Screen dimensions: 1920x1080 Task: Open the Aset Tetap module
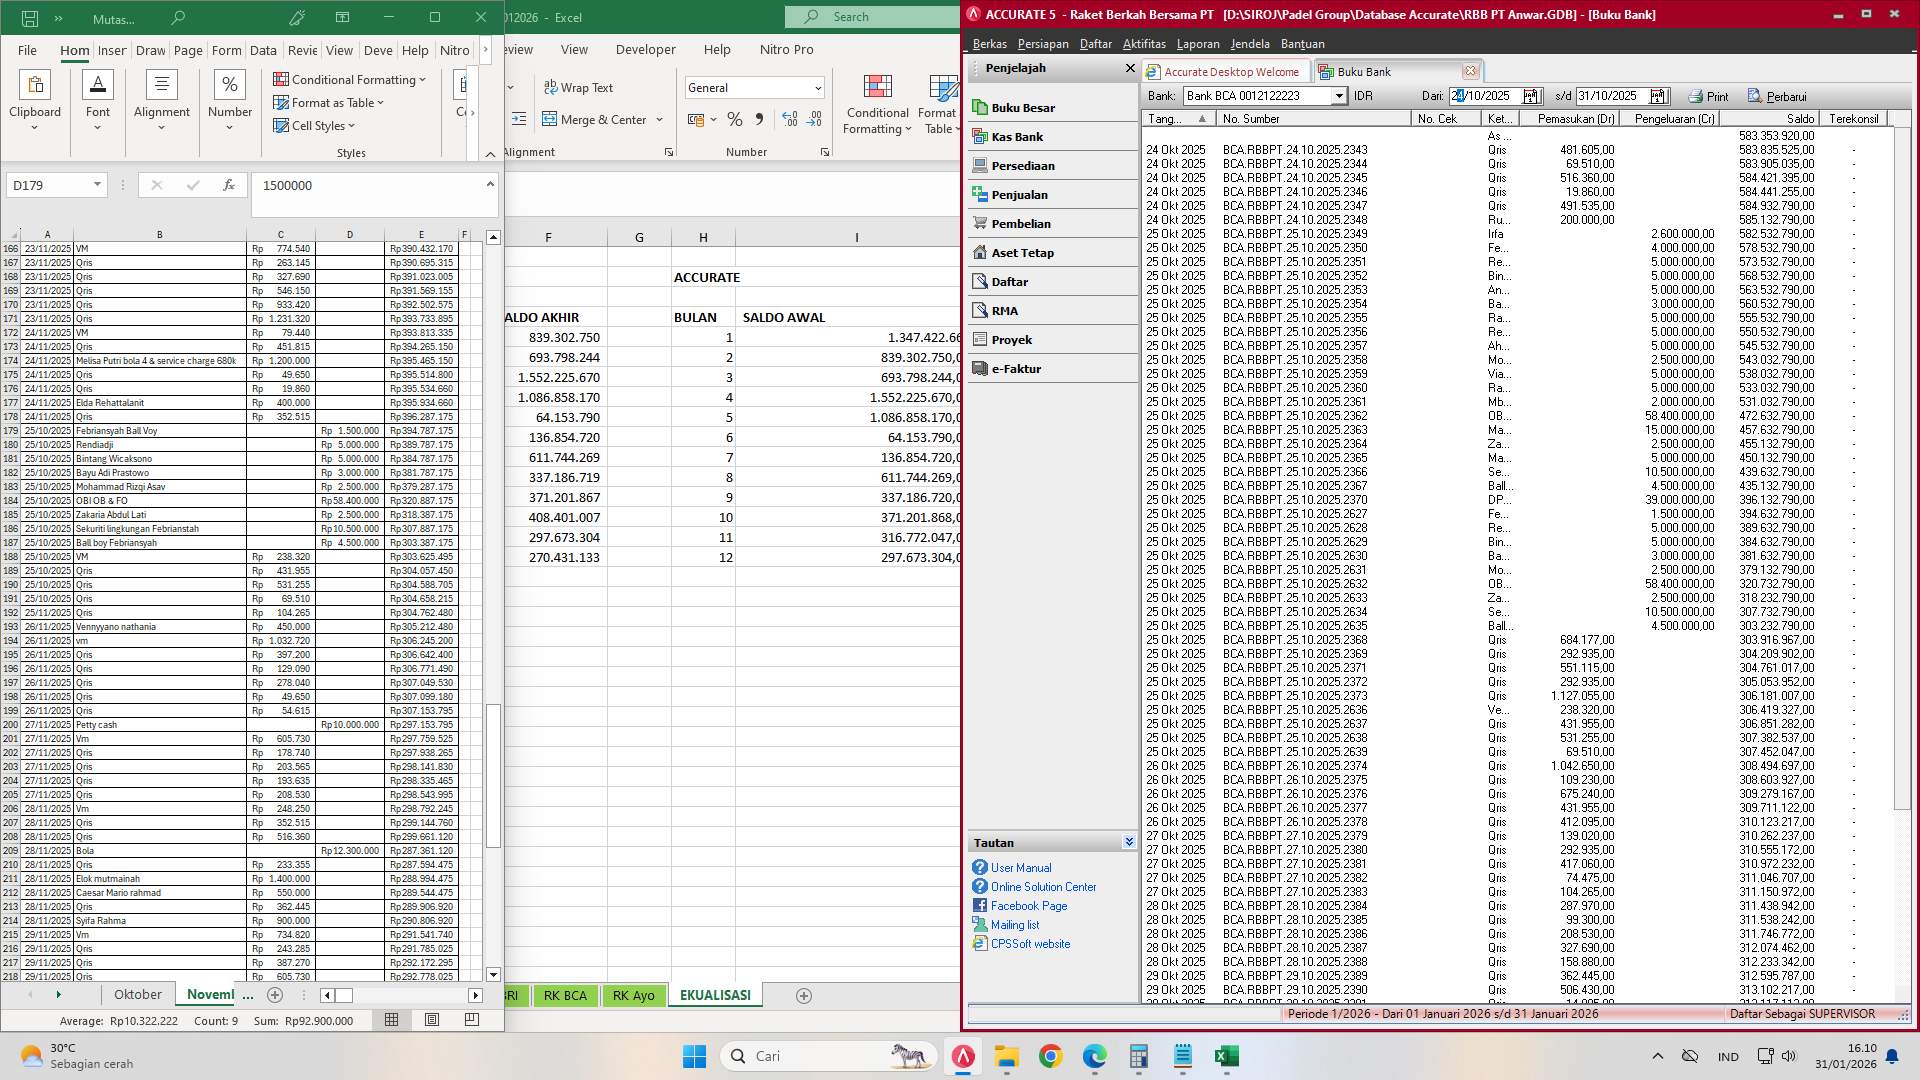click(1021, 252)
